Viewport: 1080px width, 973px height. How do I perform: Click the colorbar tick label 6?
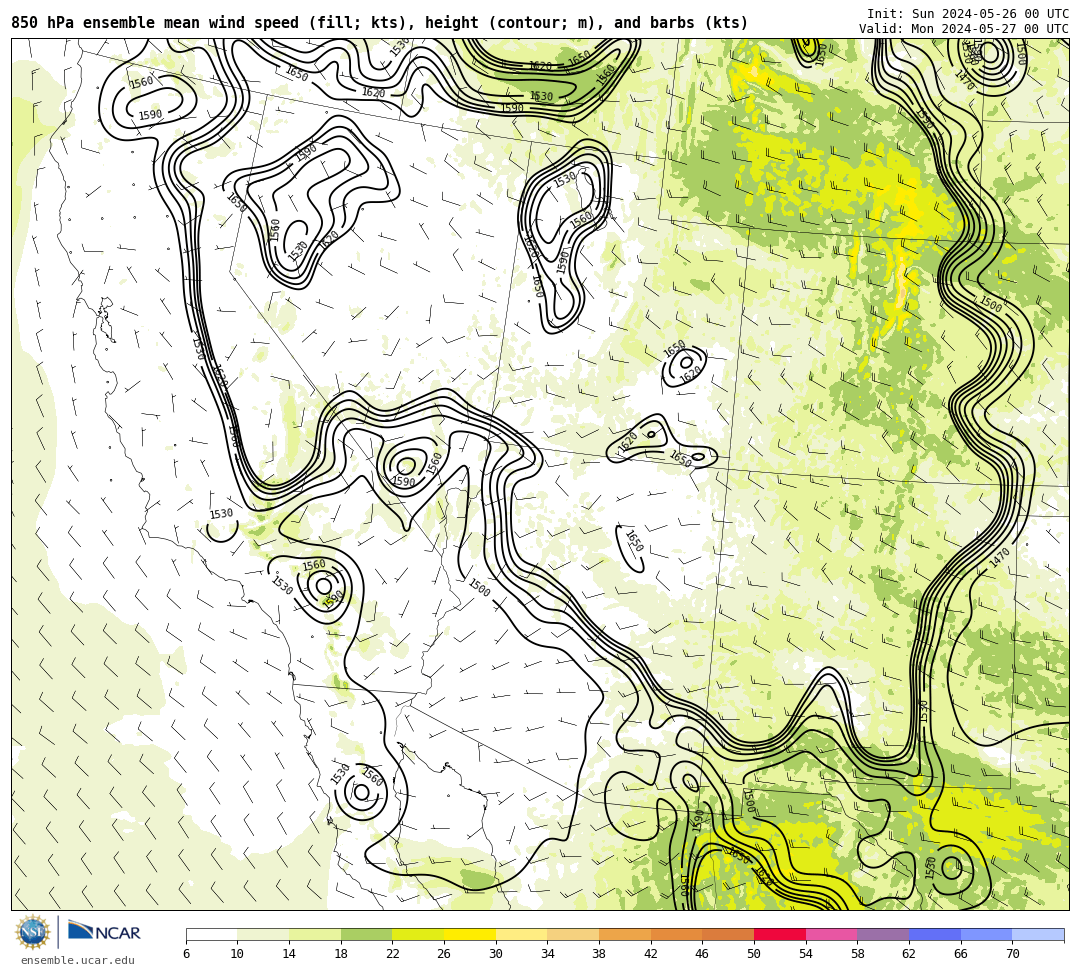(x=186, y=954)
